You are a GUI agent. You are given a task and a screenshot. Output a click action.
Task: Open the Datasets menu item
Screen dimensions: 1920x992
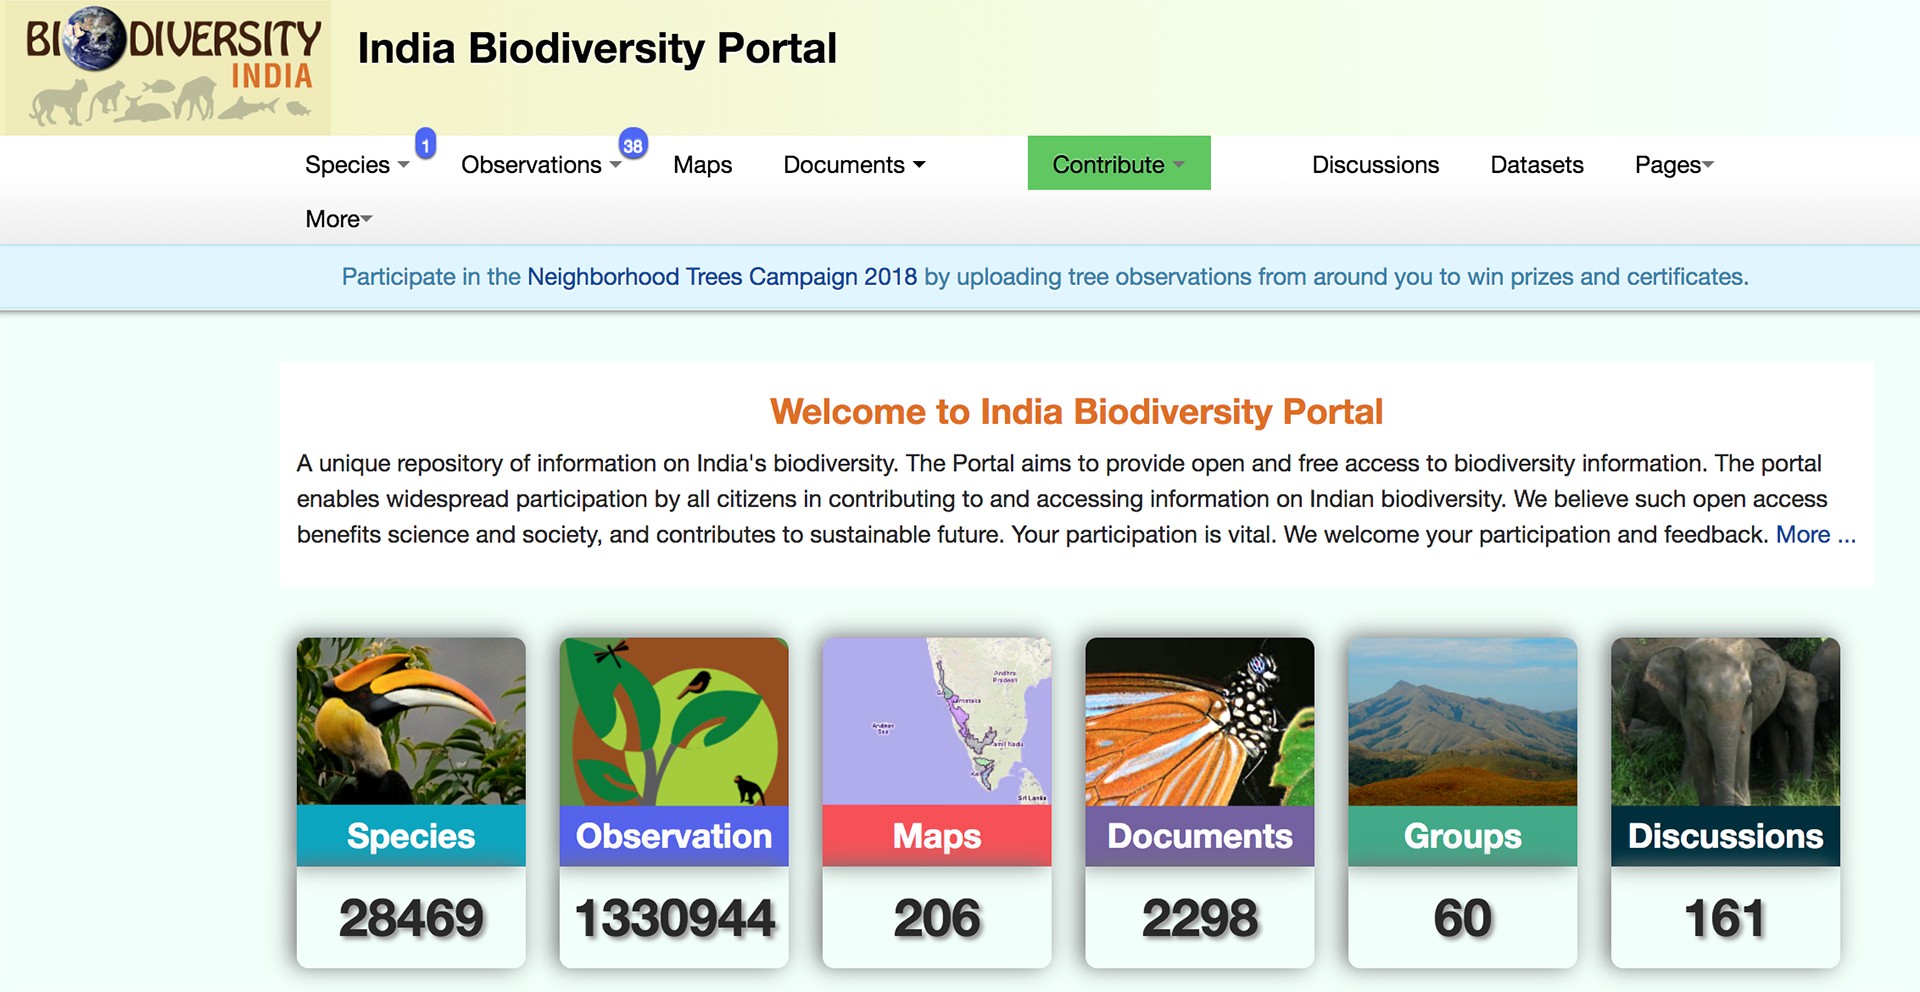tap(1537, 165)
